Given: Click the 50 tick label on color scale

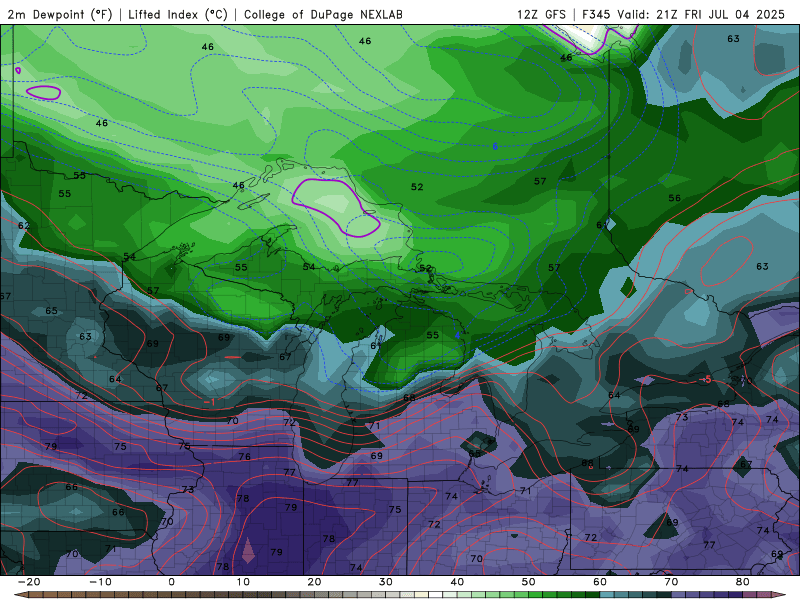Looking at the screenshot, I should pyautogui.click(x=529, y=582).
